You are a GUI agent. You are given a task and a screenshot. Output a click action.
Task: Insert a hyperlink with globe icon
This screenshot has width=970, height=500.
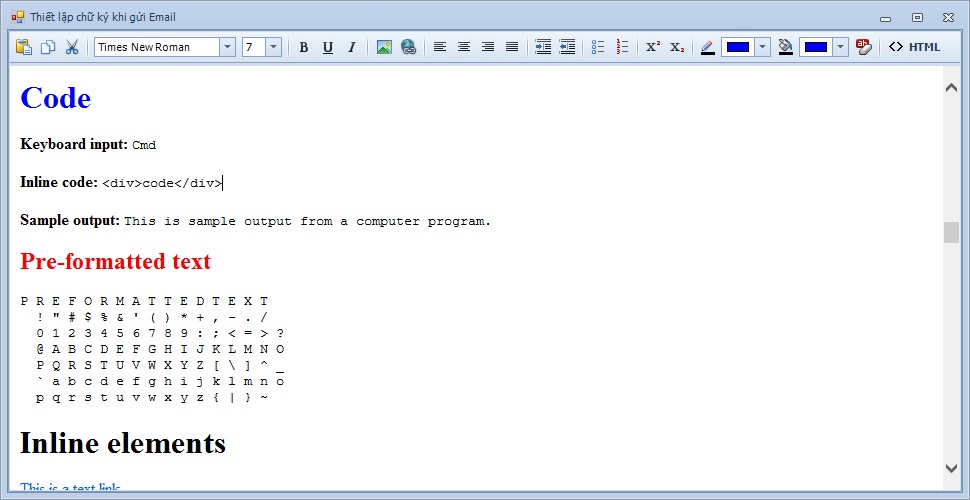pyautogui.click(x=408, y=47)
